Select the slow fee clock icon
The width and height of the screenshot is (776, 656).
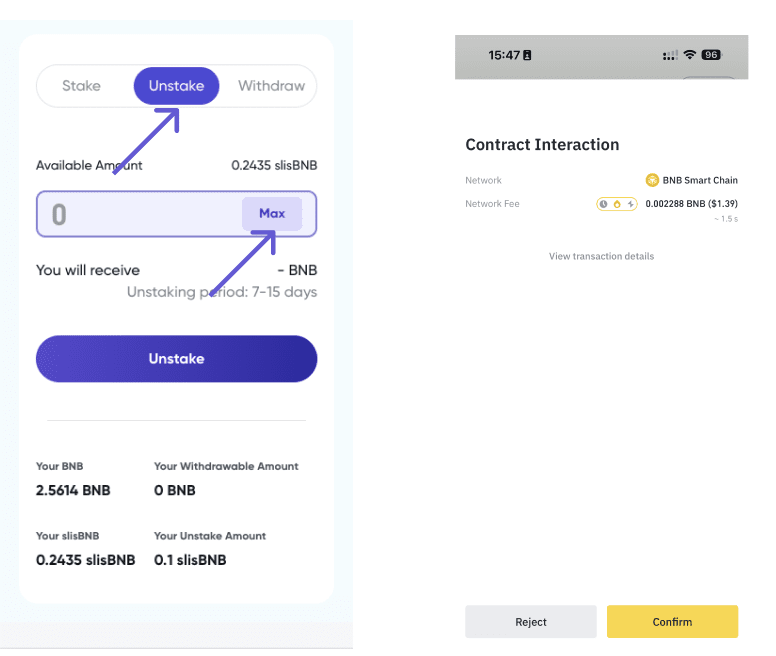coord(604,204)
